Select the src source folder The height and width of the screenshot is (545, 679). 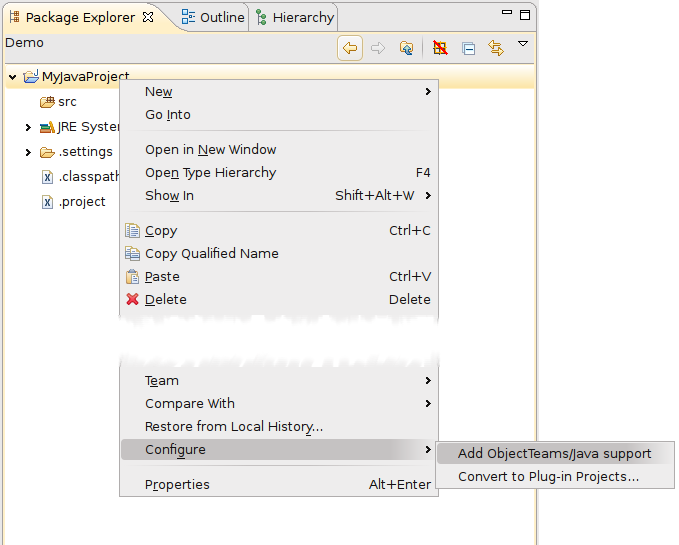click(66, 102)
